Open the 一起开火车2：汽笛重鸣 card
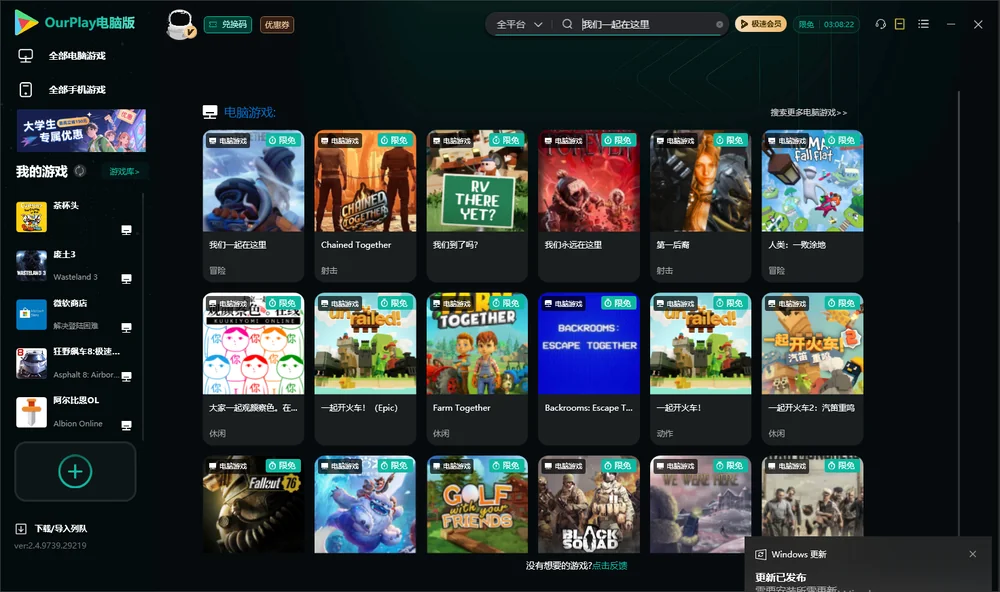1000x592 pixels. [812, 369]
